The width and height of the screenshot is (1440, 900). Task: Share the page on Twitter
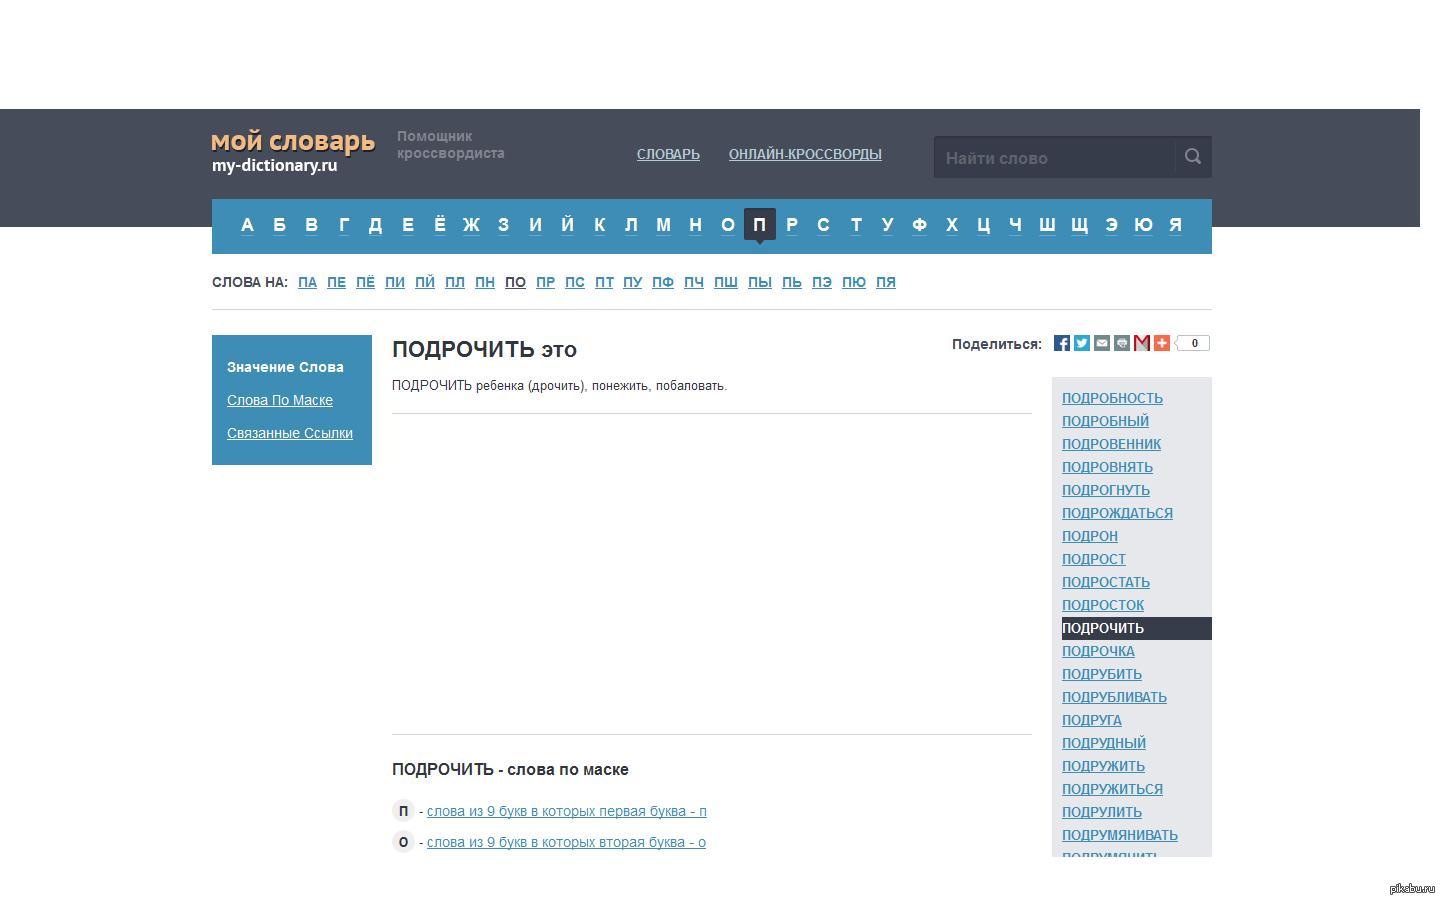click(x=1082, y=343)
